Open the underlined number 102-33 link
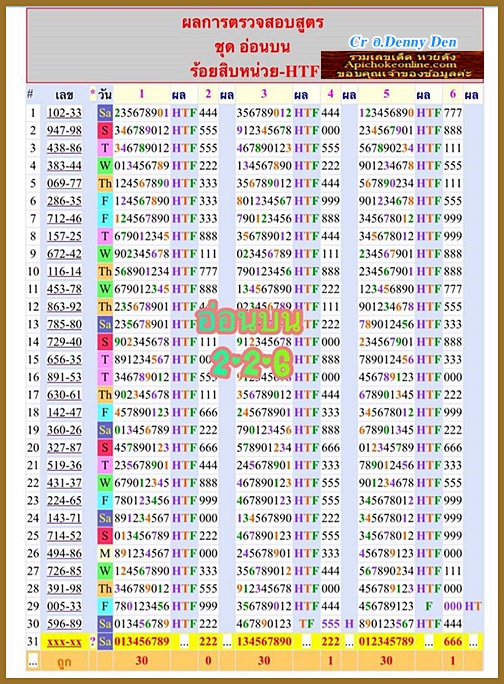 (x=64, y=113)
